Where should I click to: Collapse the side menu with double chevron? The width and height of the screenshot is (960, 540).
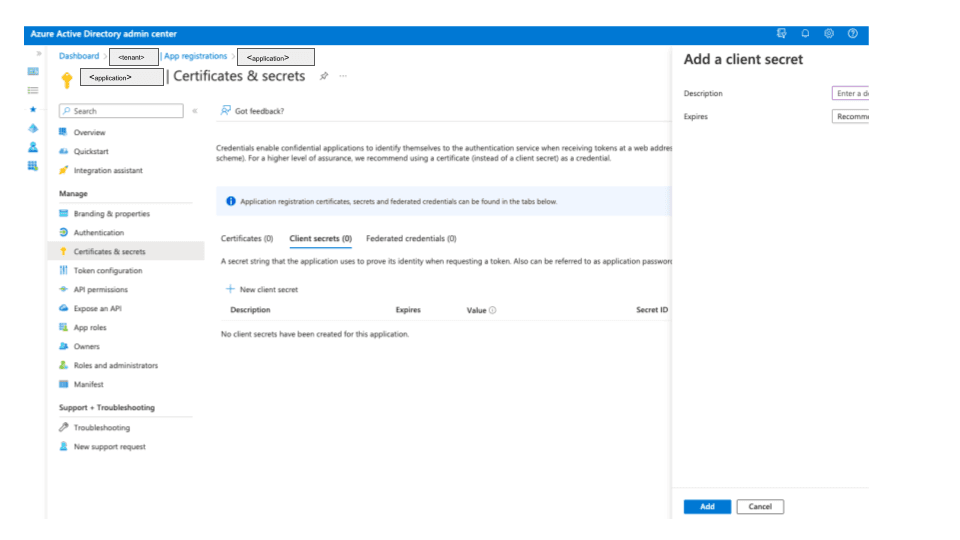(195, 111)
